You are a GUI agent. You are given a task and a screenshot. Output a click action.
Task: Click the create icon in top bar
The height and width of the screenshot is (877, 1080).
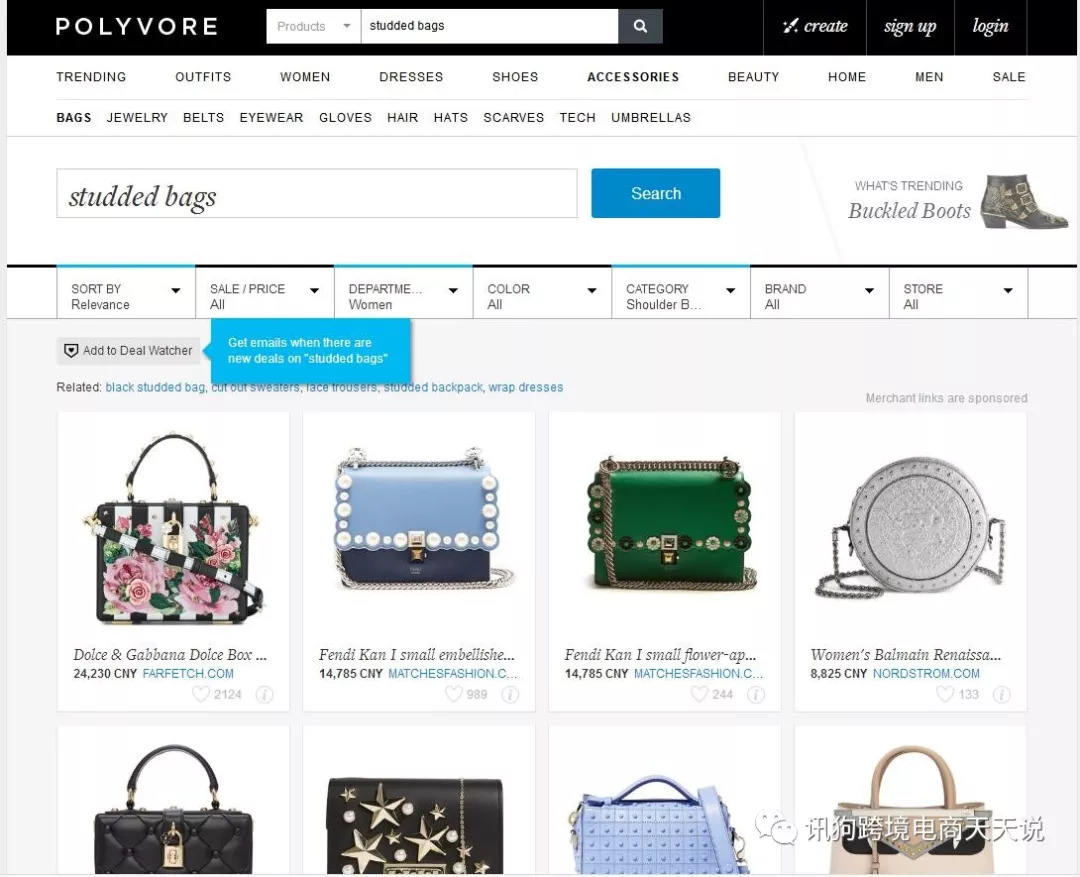789,26
